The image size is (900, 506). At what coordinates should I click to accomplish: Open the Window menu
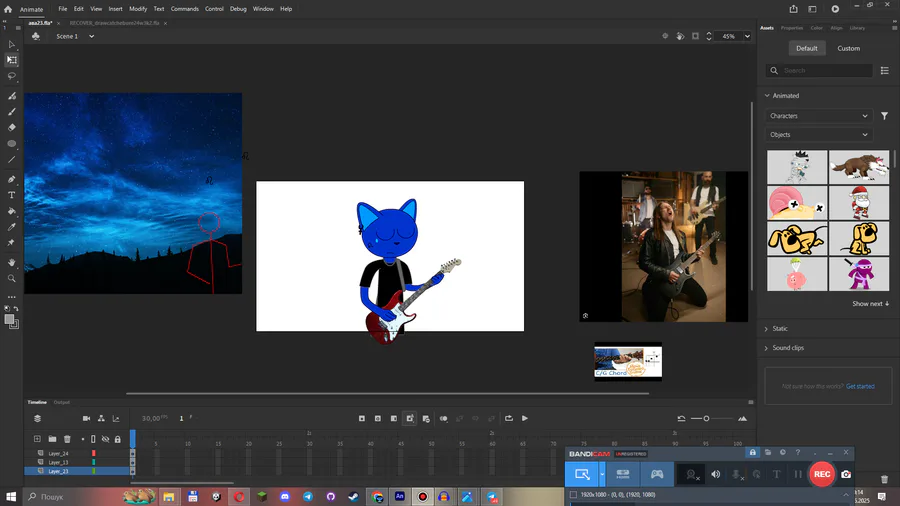point(263,9)
